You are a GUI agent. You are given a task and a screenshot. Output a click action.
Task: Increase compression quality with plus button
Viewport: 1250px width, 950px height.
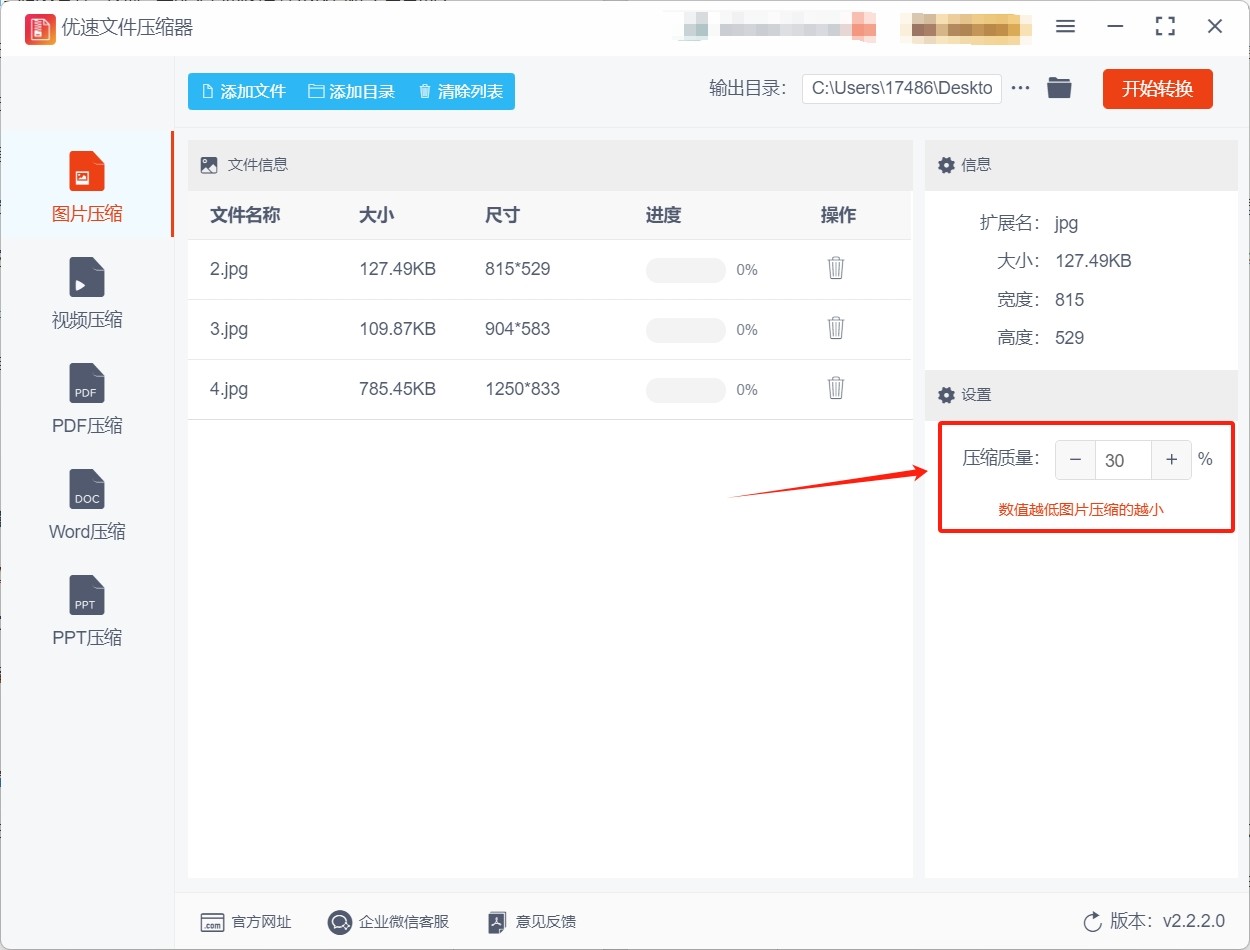click(1171, 460)
